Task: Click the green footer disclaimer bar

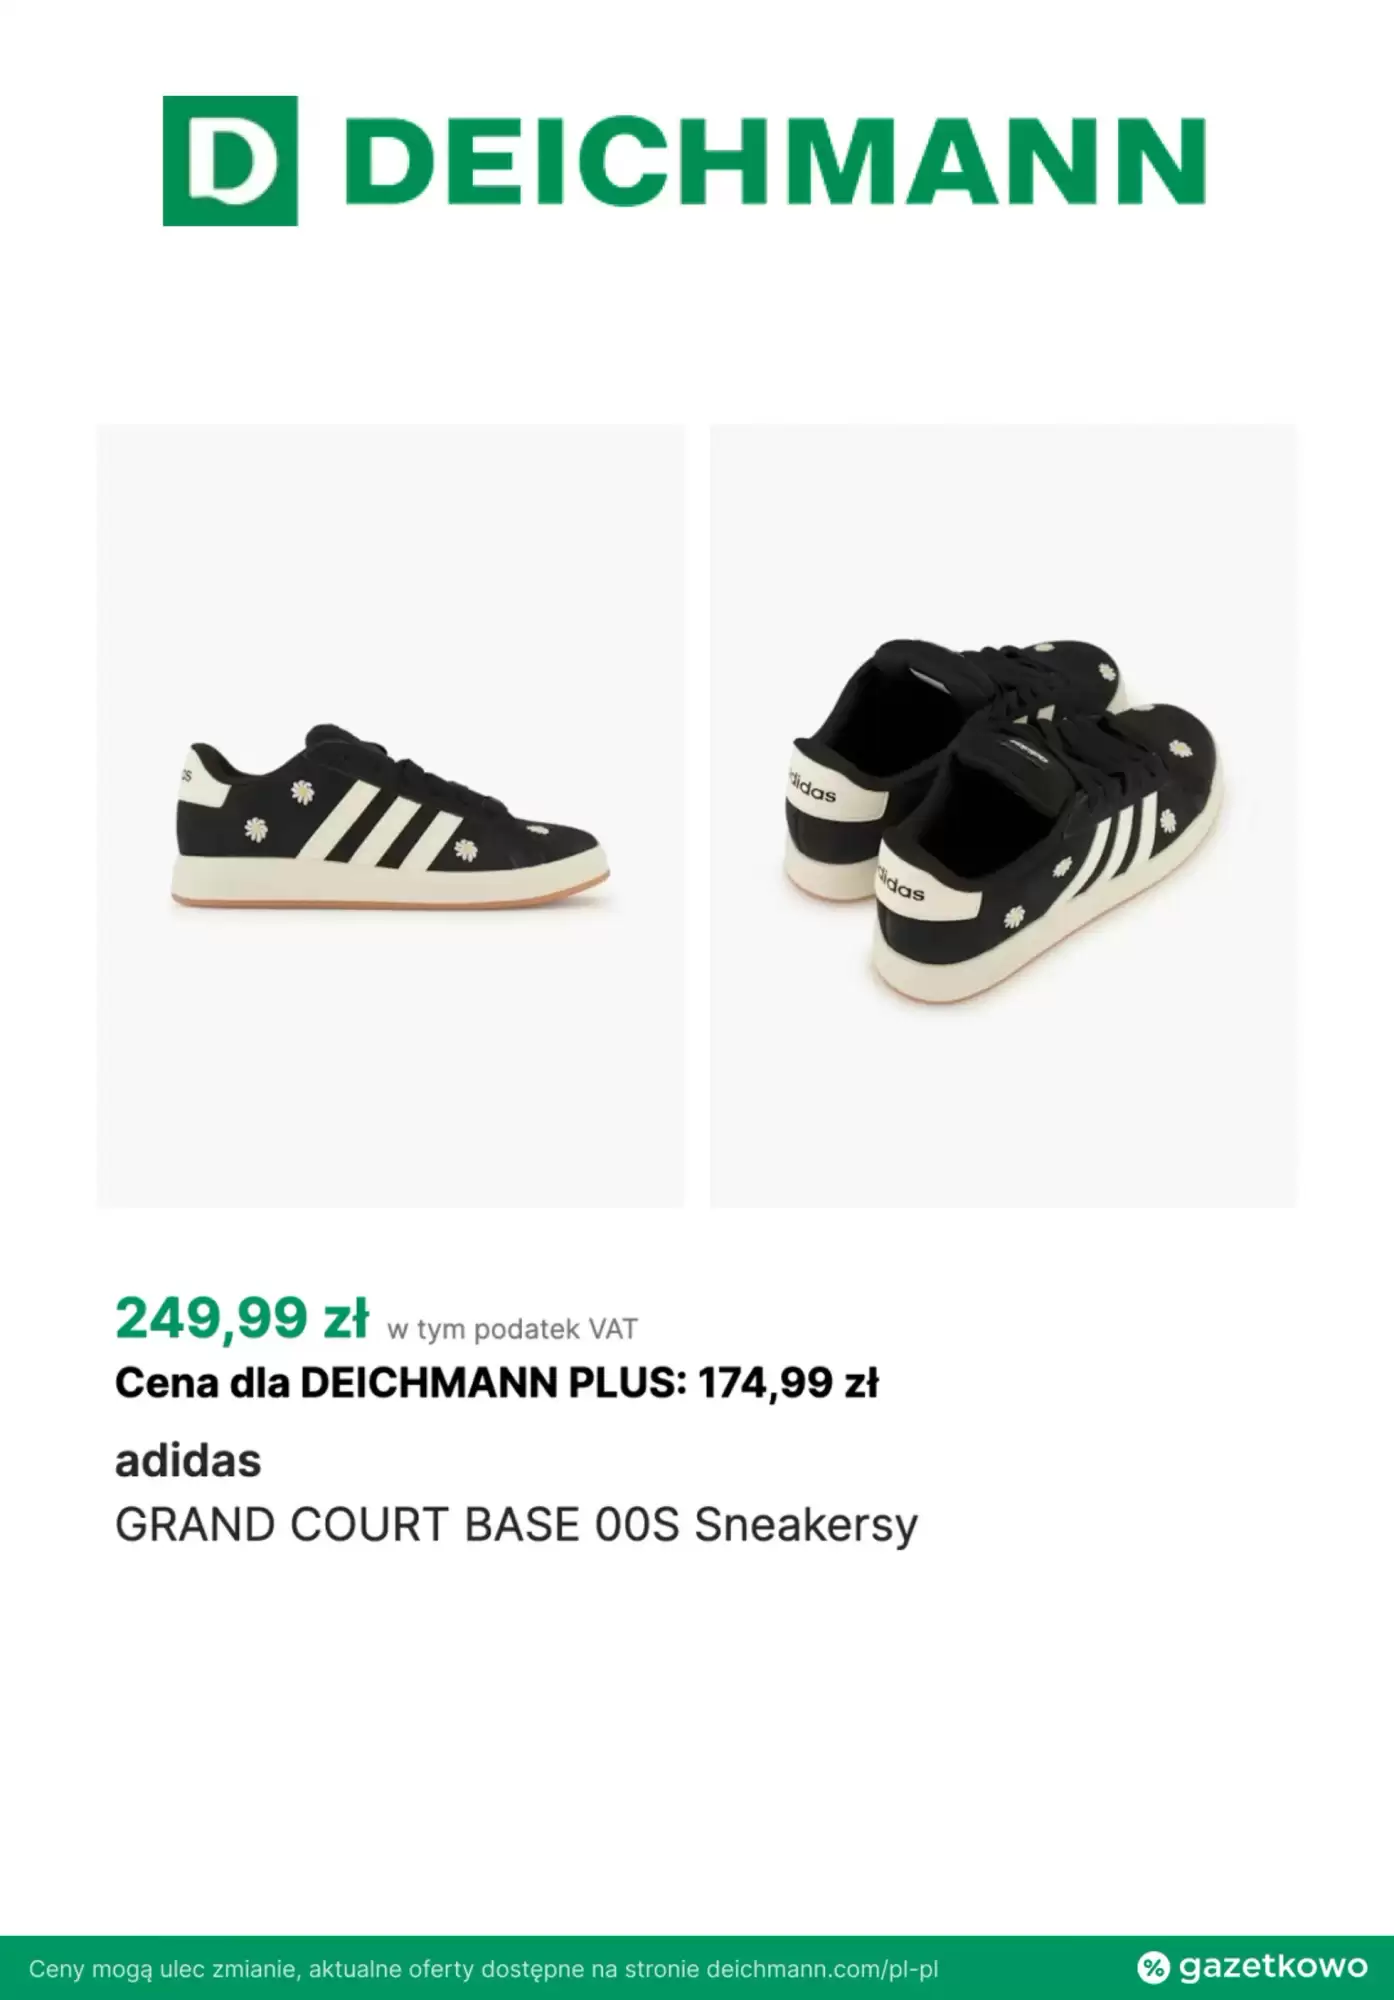Action: [x=697, y=1968]
